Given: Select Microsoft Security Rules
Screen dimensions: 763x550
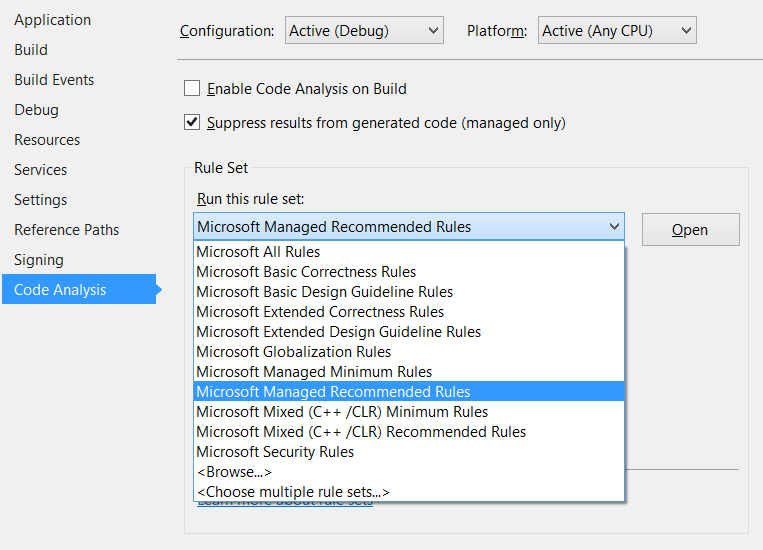Looking at the screenshot, I should tap(275, 452).
